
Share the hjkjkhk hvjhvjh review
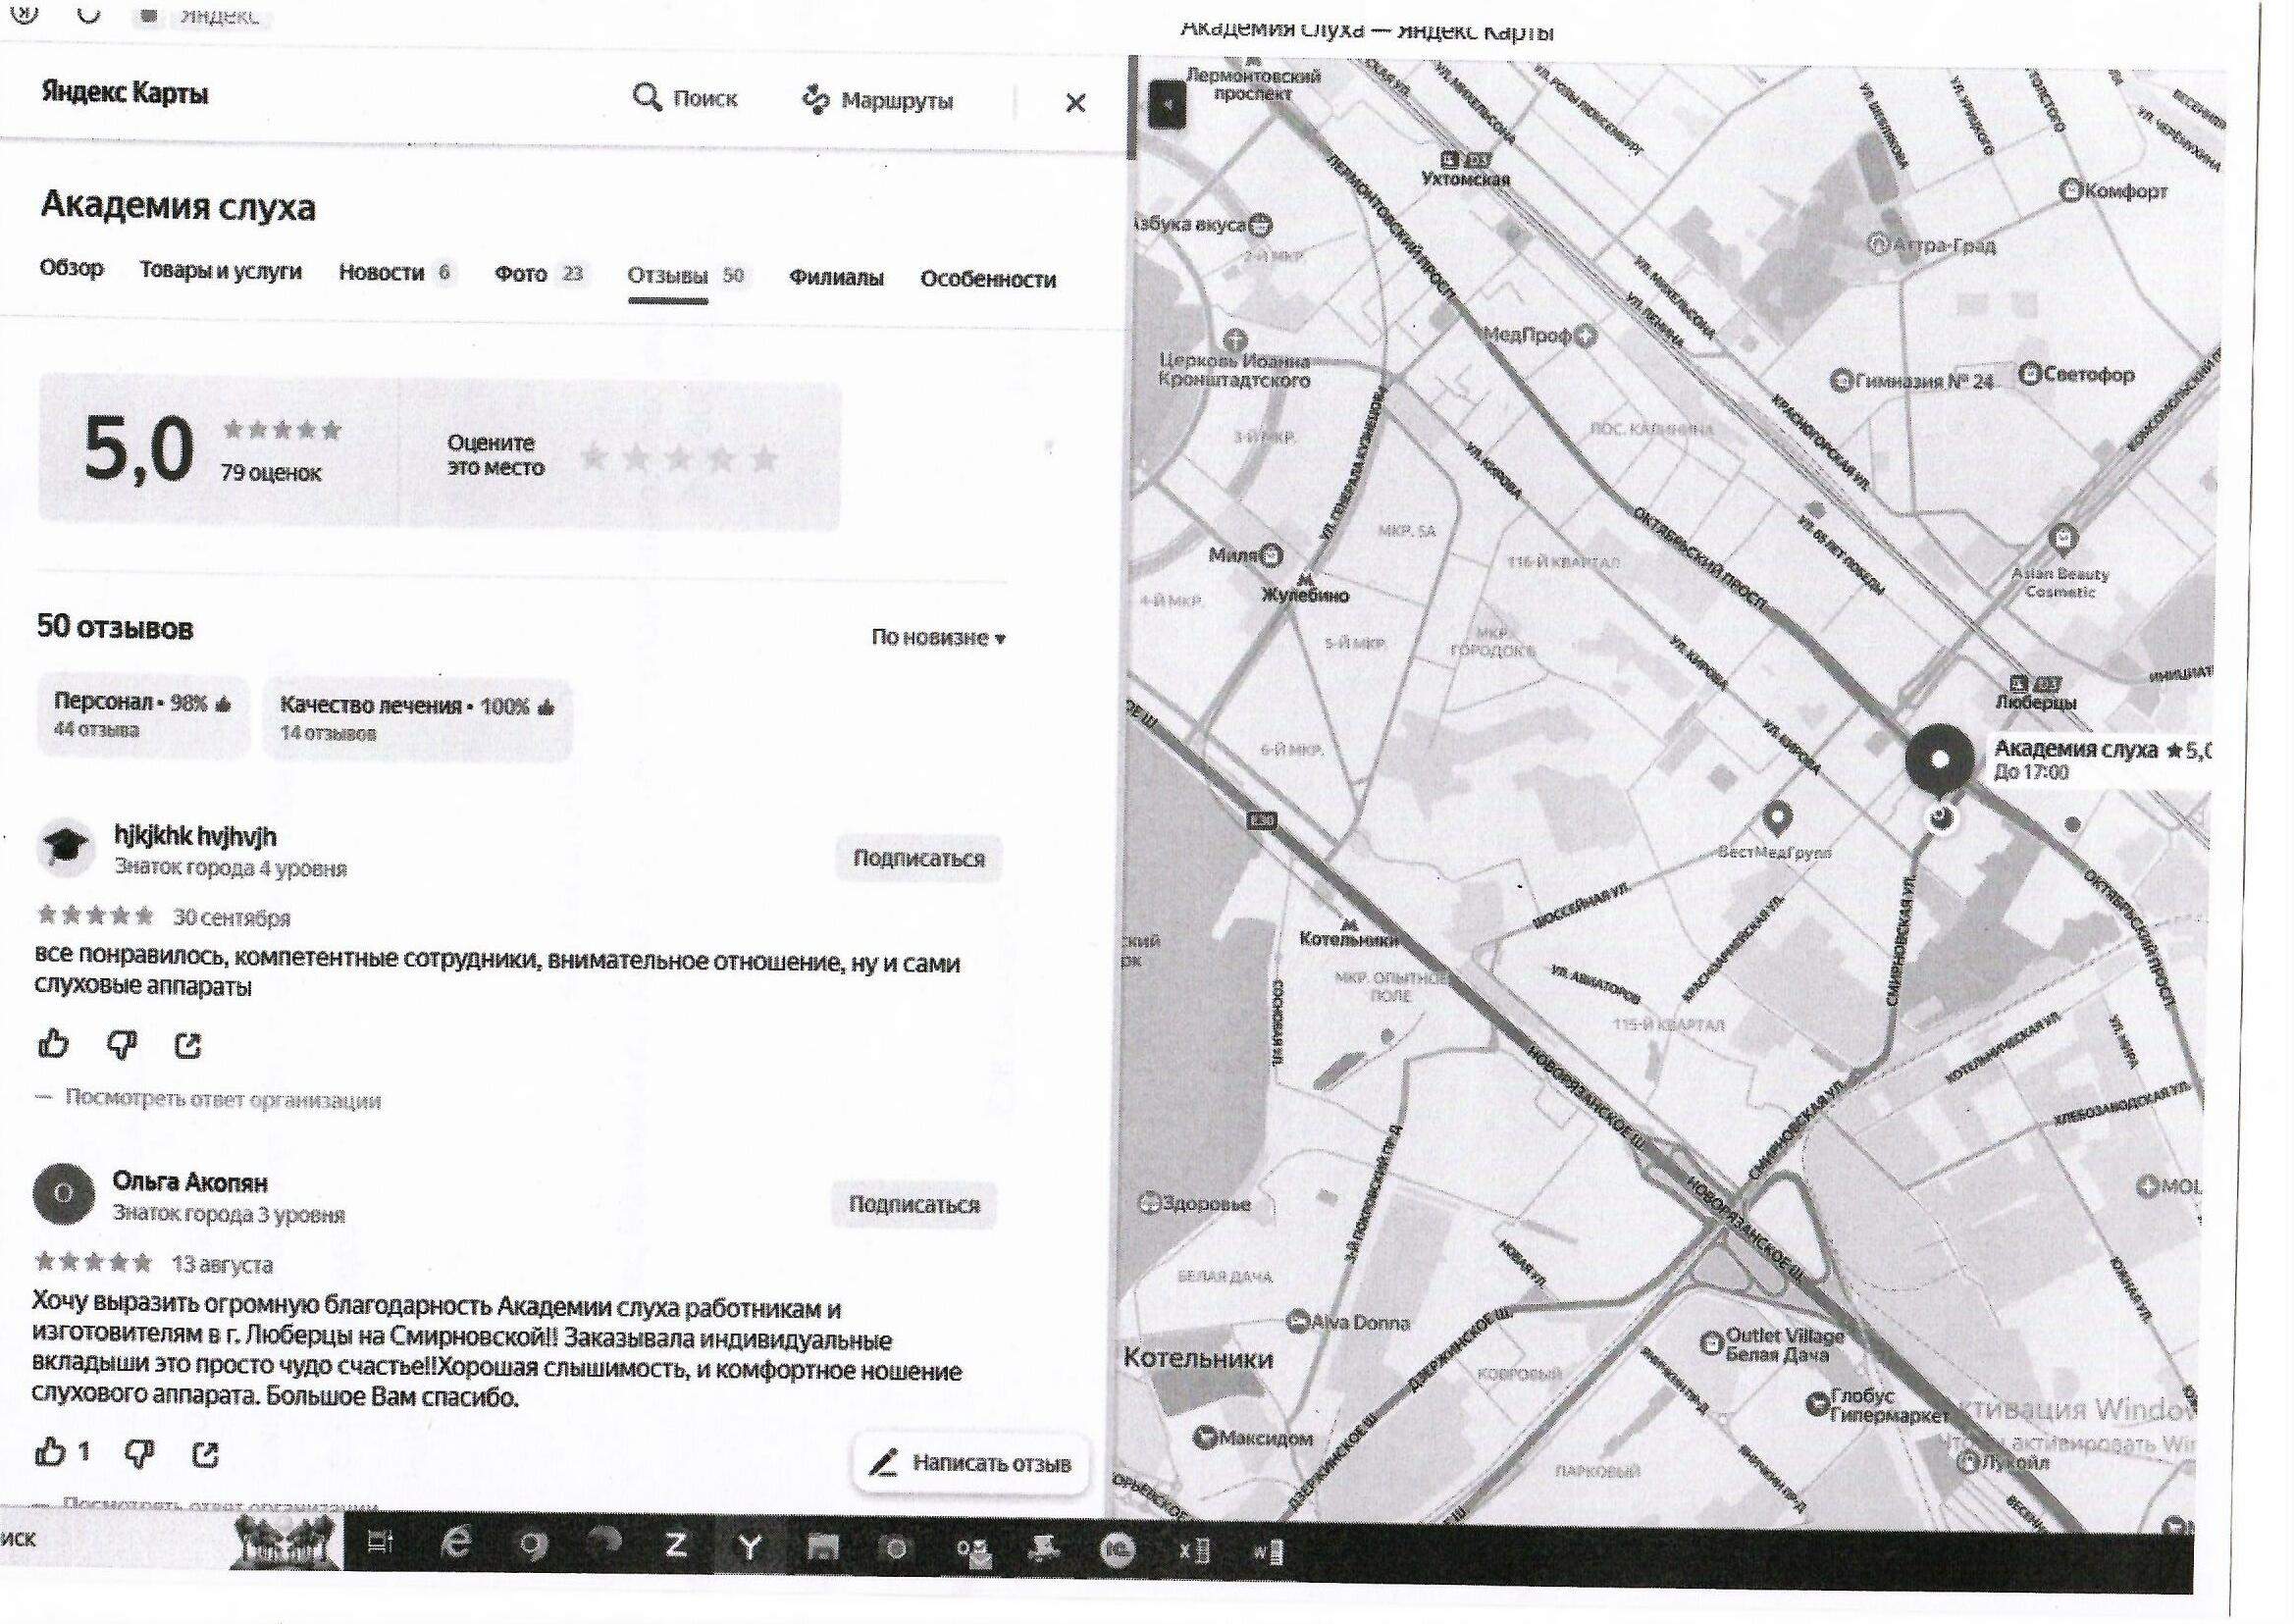click(x=188, y=1046)
